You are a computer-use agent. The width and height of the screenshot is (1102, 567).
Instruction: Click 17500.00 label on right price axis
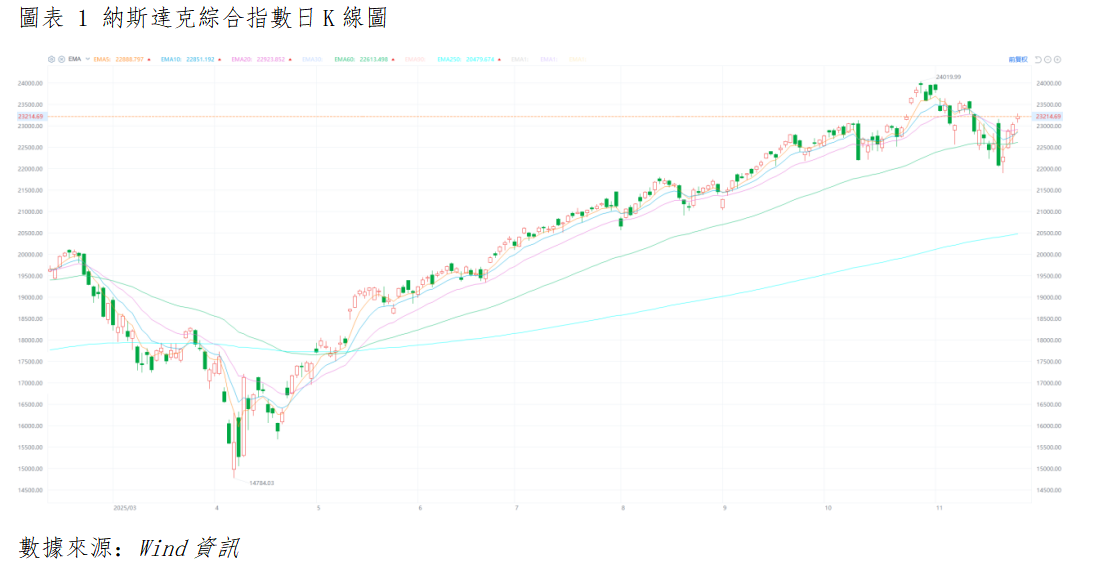1048,361
